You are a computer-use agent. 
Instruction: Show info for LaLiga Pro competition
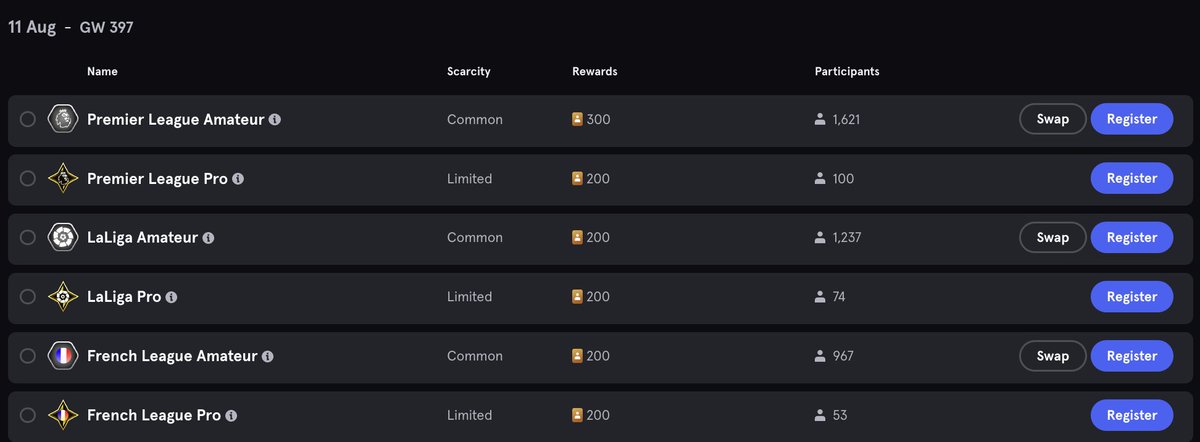coord(172,297)
